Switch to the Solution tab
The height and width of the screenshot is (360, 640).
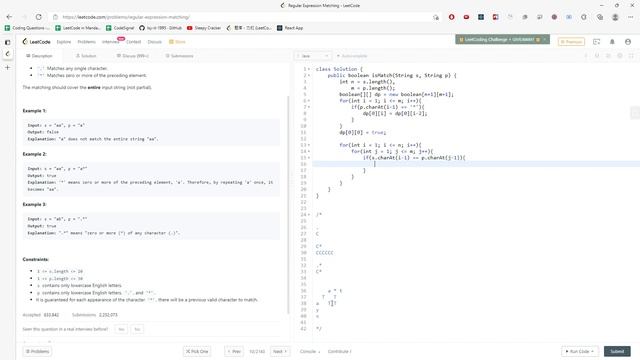(86, 56)
